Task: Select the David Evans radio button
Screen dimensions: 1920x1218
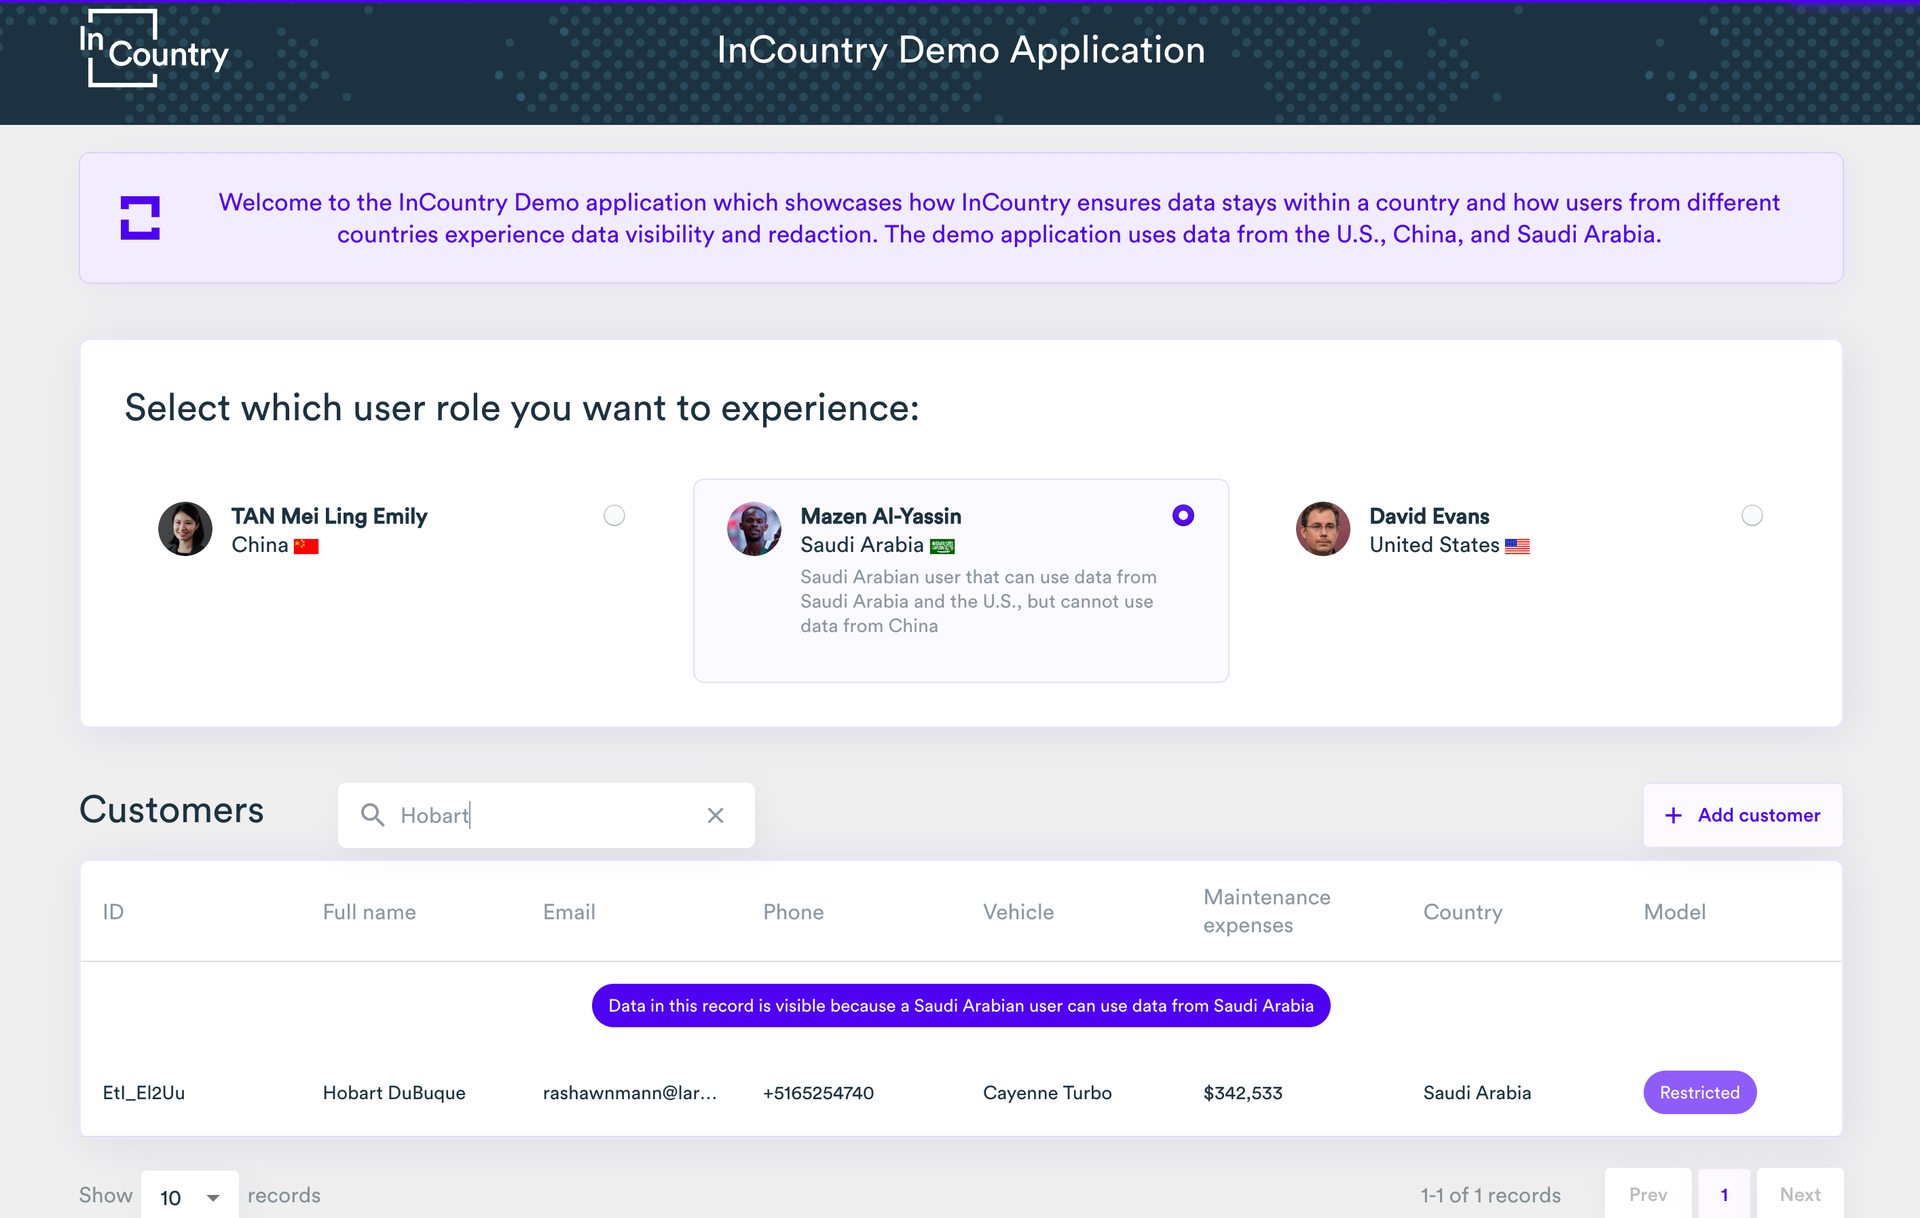Action: click(1752, 515)
